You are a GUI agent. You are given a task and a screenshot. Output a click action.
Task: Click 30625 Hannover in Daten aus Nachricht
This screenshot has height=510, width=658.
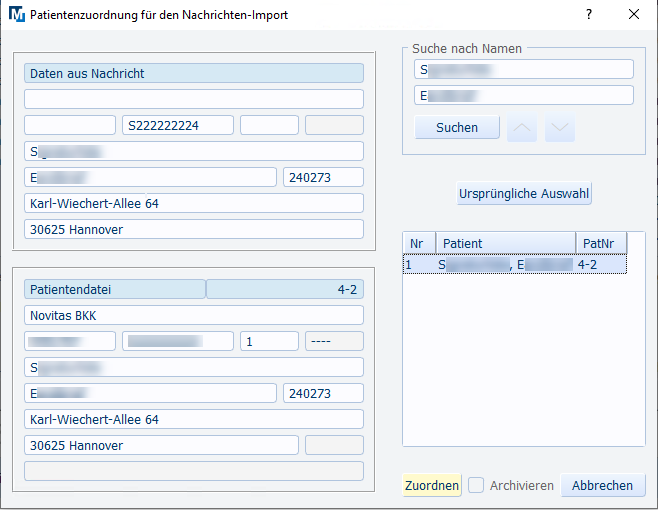coord(194,229)
